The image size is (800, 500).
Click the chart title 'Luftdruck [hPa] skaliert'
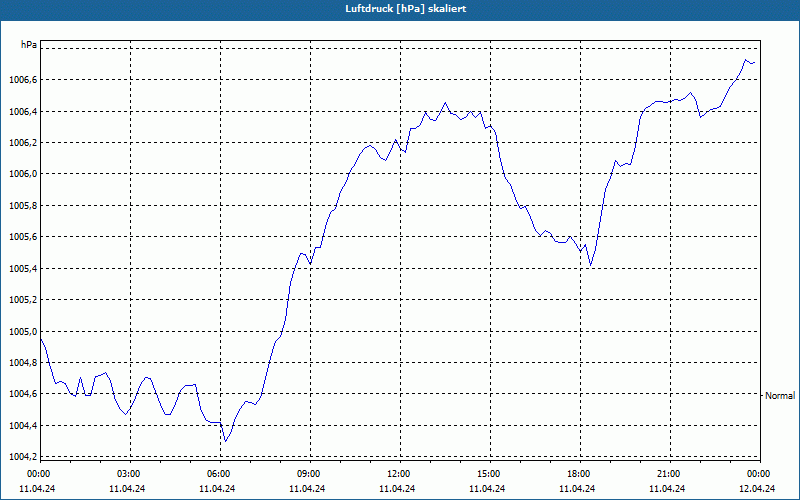406,9
